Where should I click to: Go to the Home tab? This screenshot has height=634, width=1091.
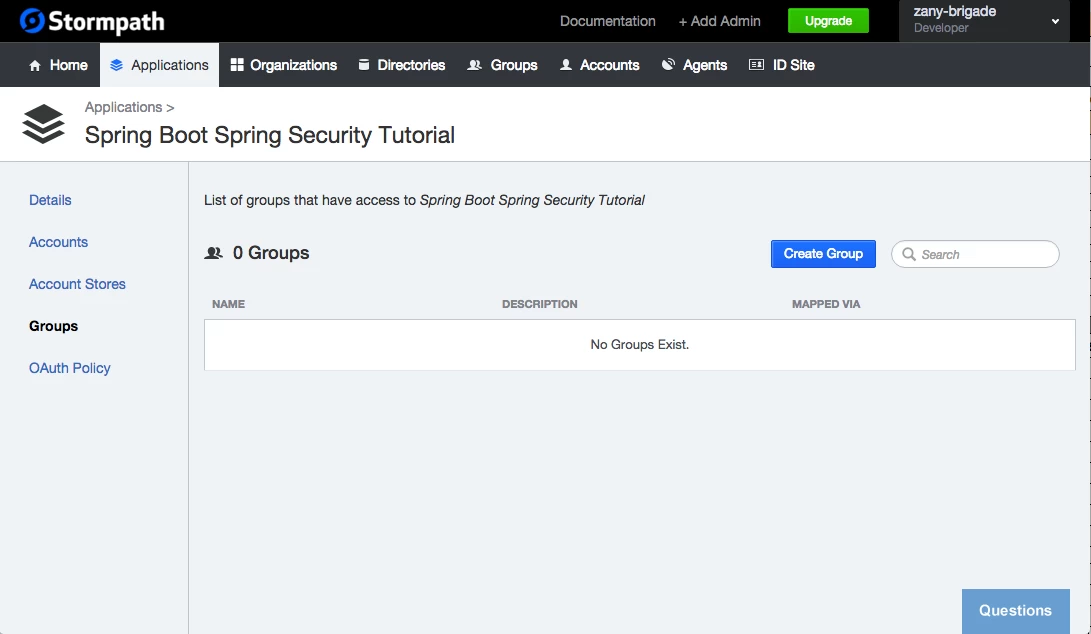(x=58, y=65)
